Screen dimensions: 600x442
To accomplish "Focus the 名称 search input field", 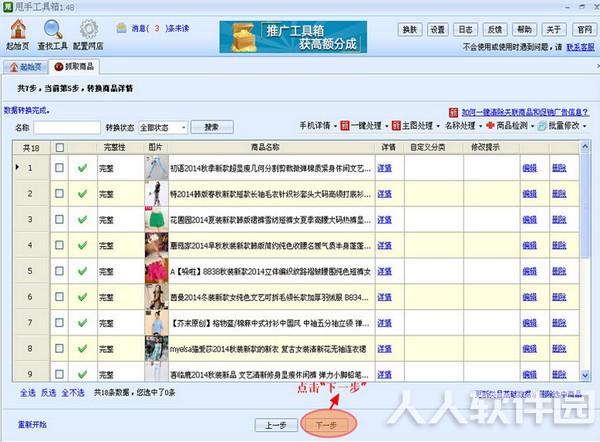I will (67, 127).
